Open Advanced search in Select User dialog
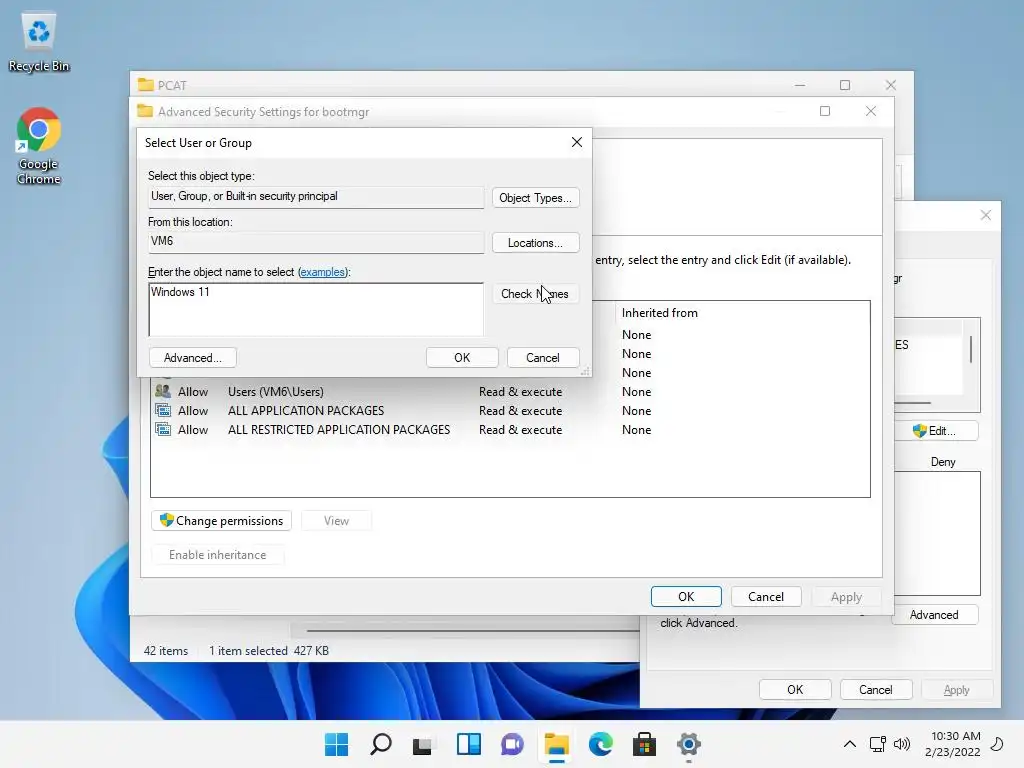1024x768 pixels. point(193,358)
